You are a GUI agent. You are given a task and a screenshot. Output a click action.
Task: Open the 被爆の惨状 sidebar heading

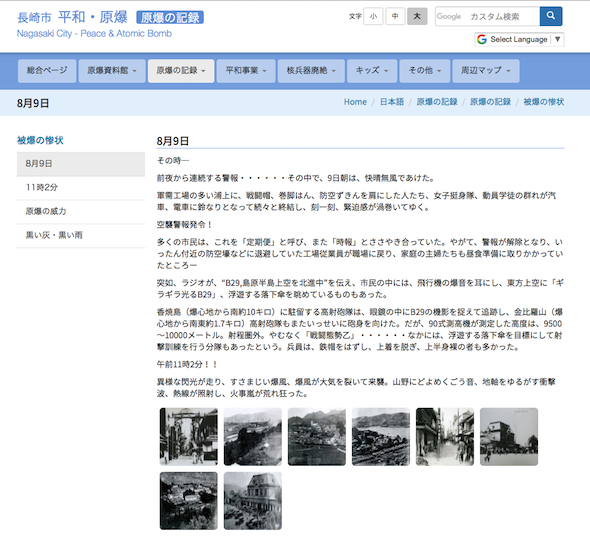(40, 140)
